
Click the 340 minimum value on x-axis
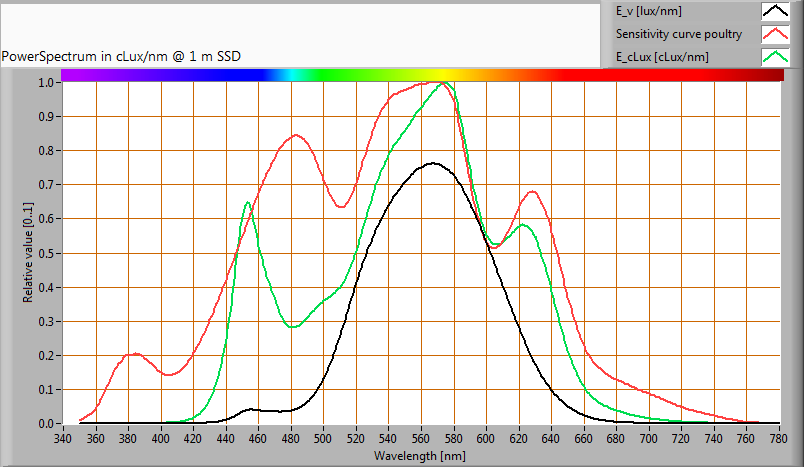coord(63,438)
